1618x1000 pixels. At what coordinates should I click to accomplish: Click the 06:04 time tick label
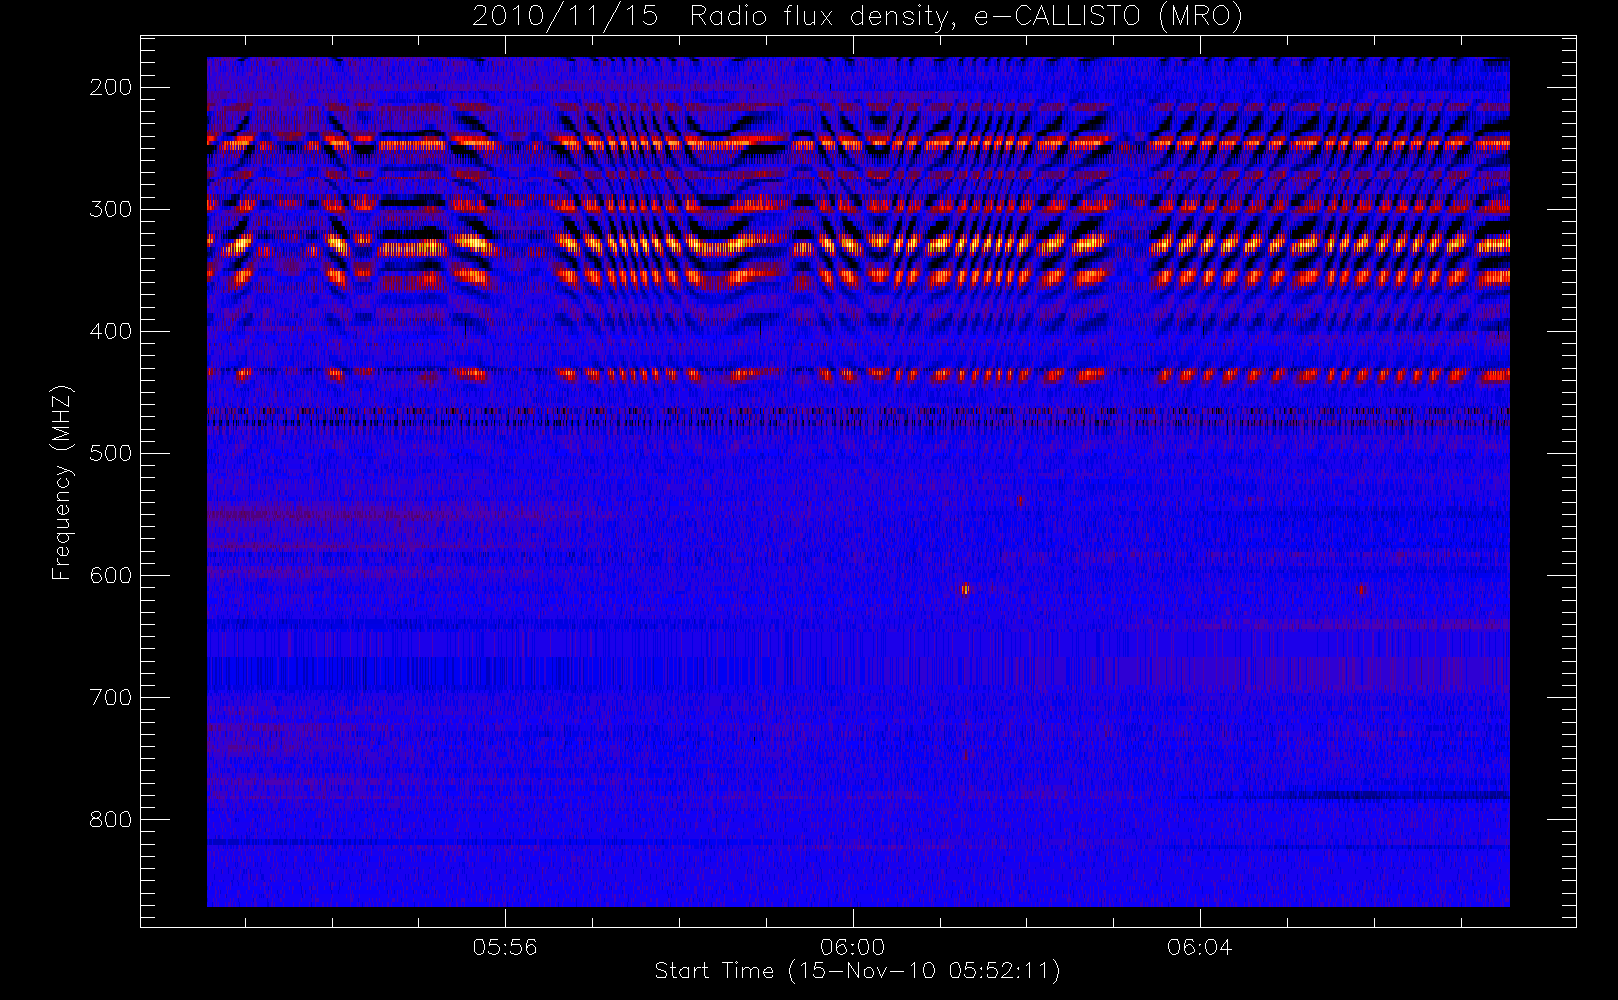1199,946
